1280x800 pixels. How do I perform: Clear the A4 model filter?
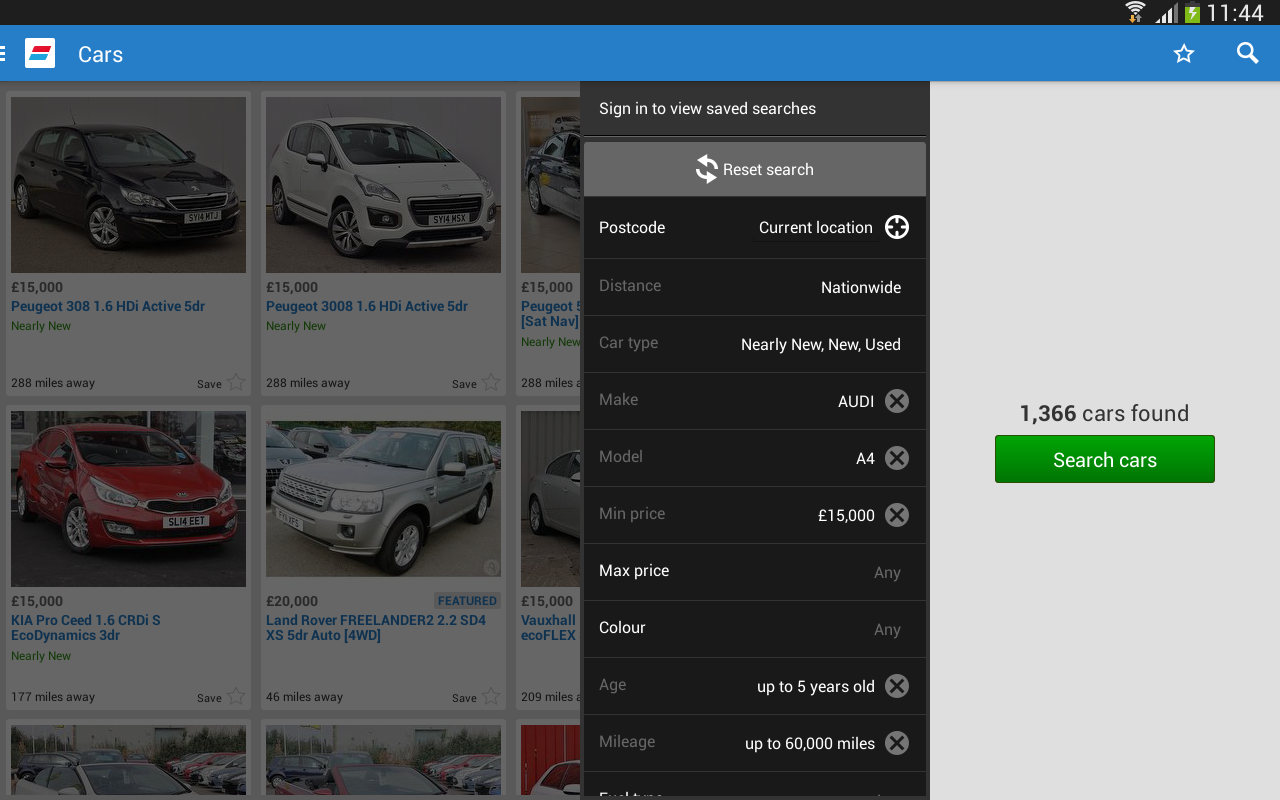coord(897,458)
